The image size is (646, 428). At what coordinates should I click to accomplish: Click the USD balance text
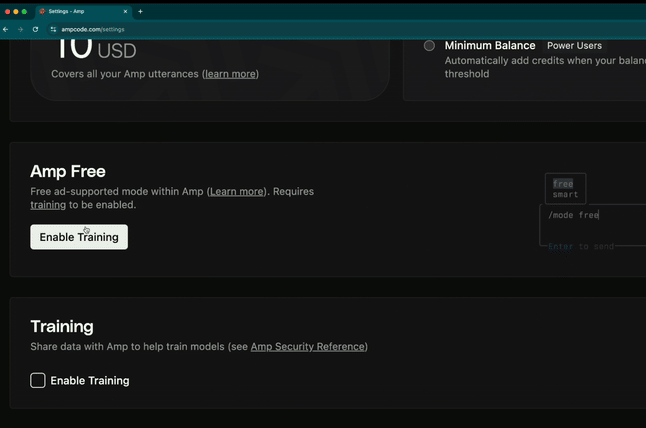(117, 51)
